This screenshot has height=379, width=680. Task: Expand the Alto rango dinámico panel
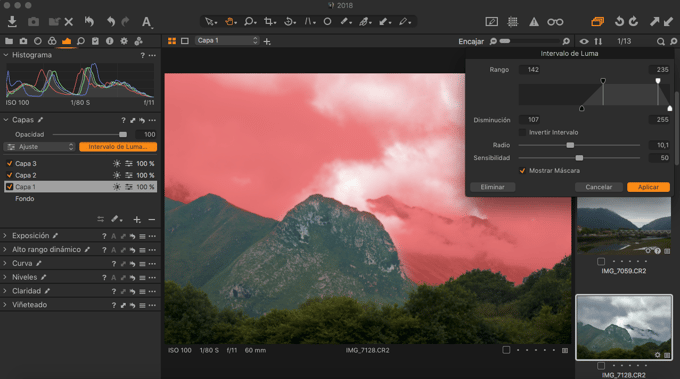[5, 249]
